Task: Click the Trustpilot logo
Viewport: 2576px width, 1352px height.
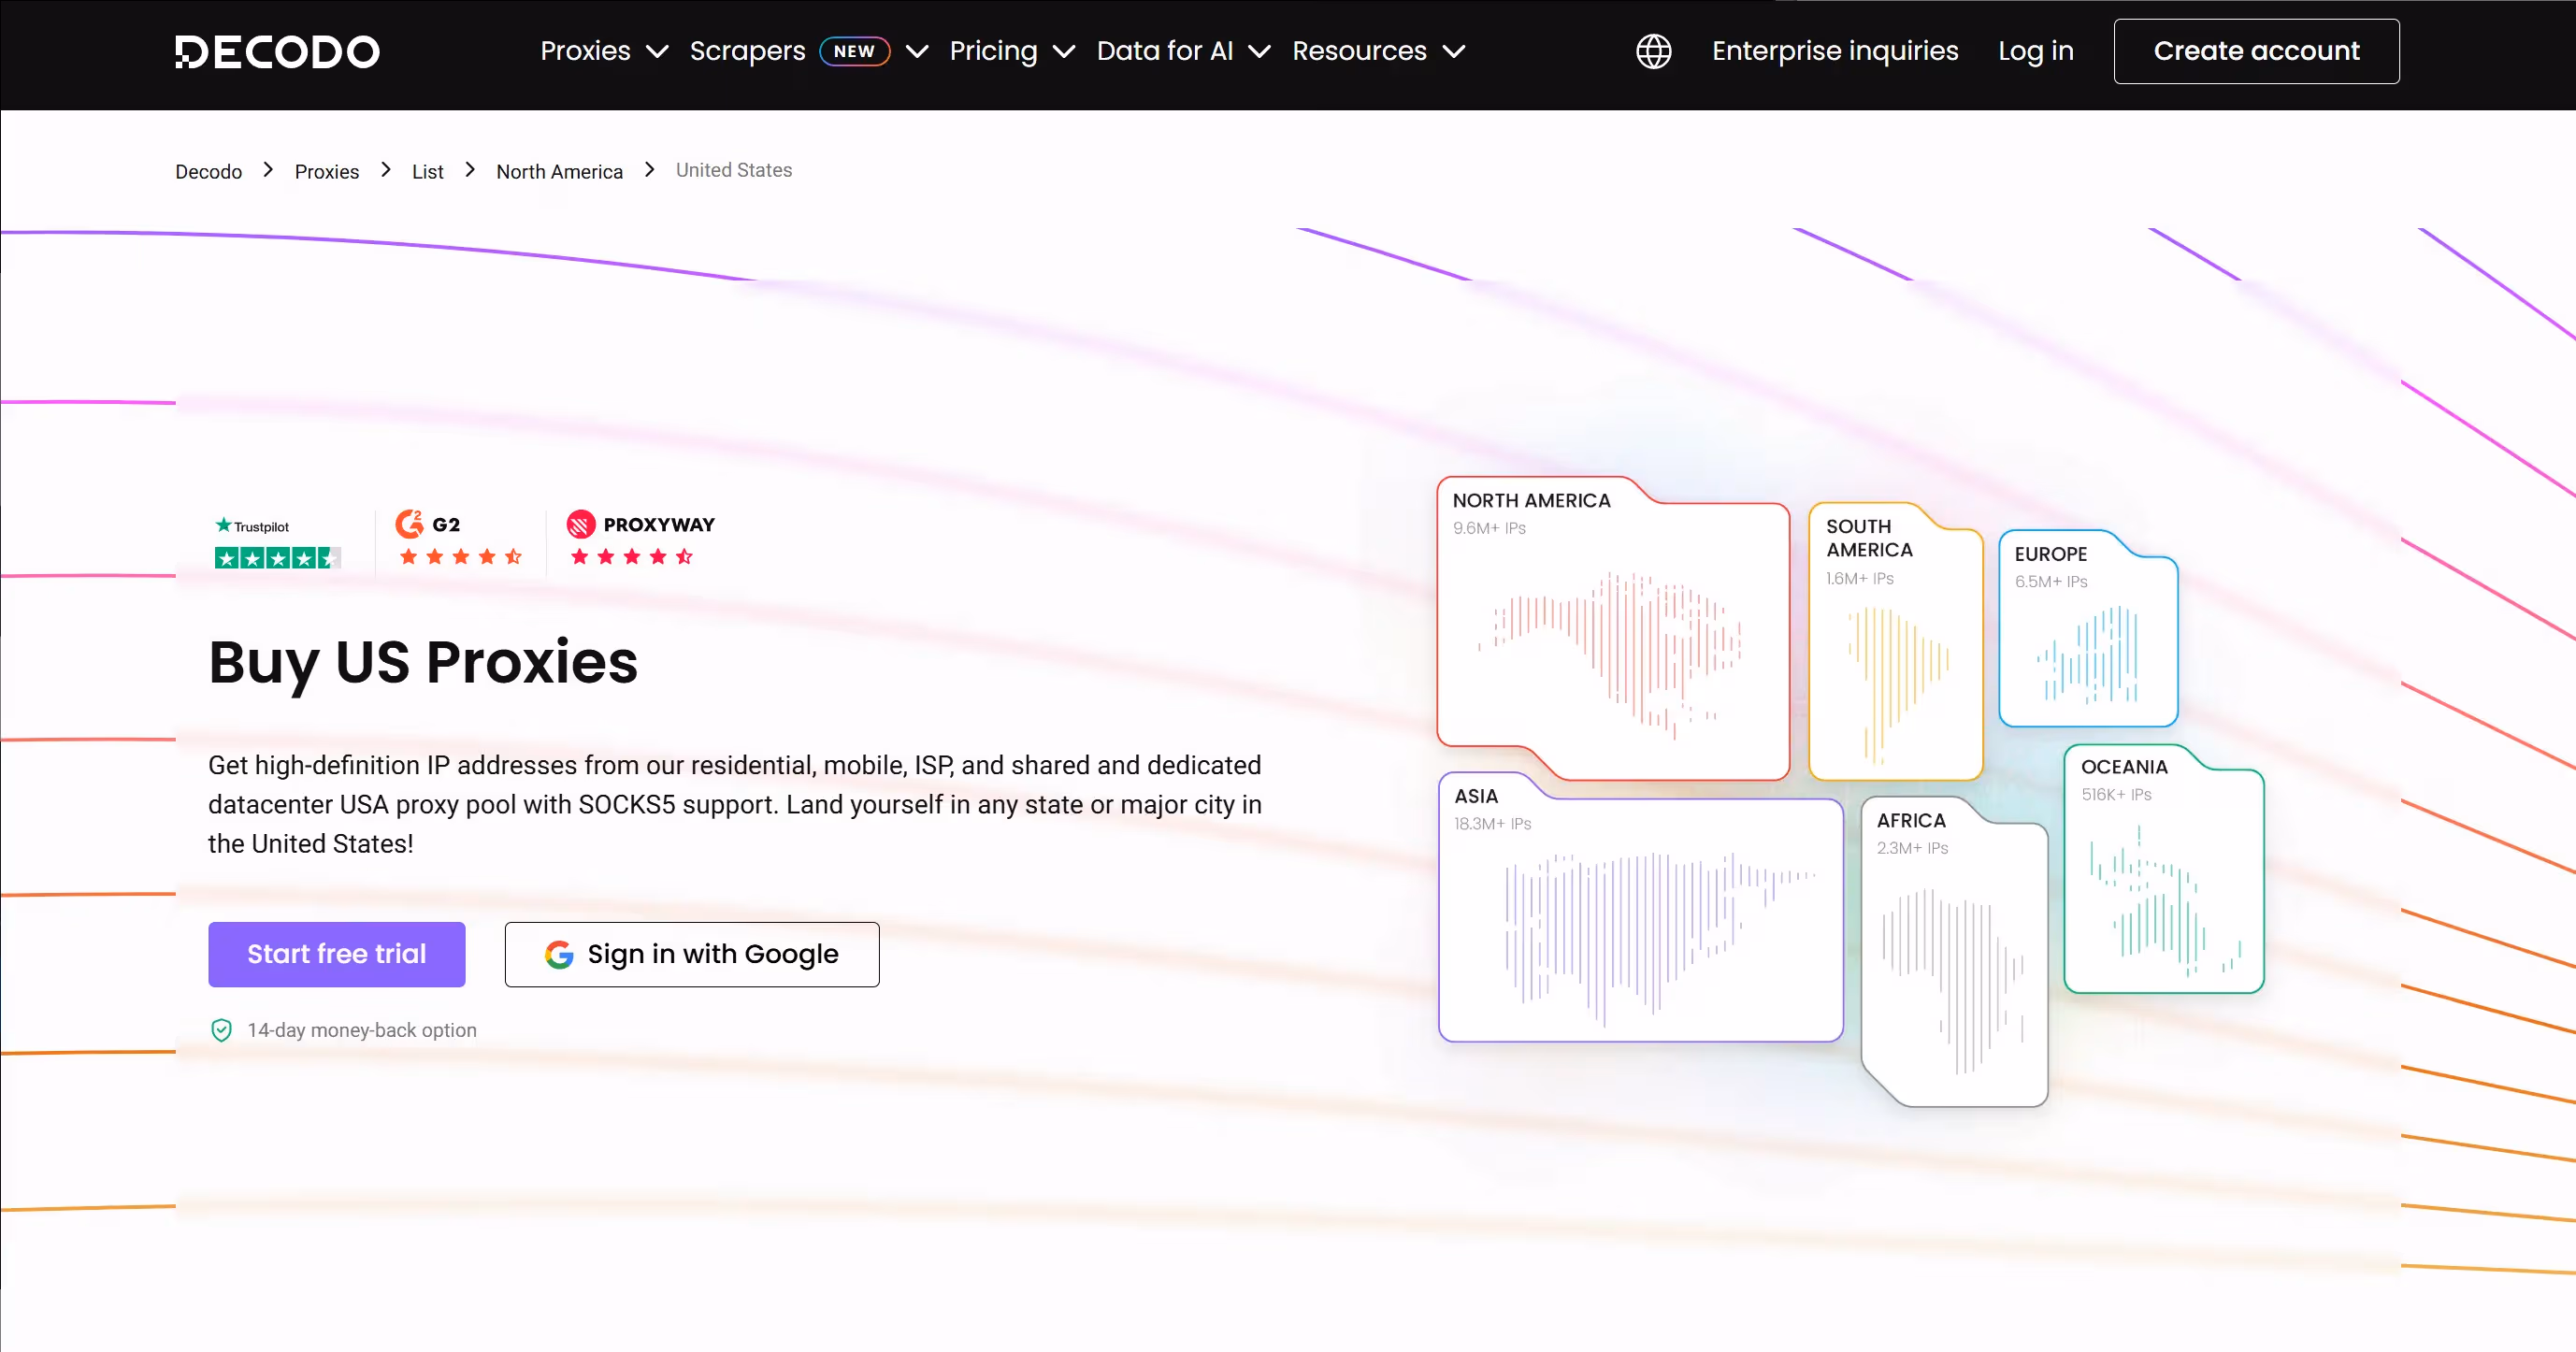Action: click(251, 525)
